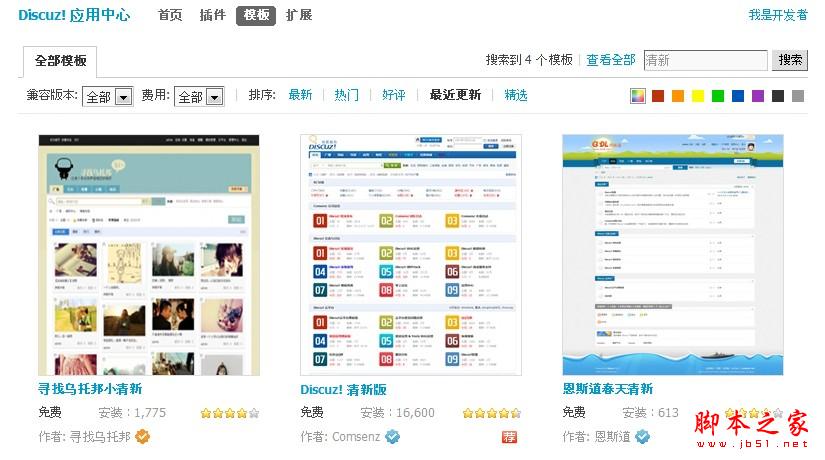Click the orange verified badge beside 寻找乌托邦
Screen dimensions: 825x460
[143, 436]
